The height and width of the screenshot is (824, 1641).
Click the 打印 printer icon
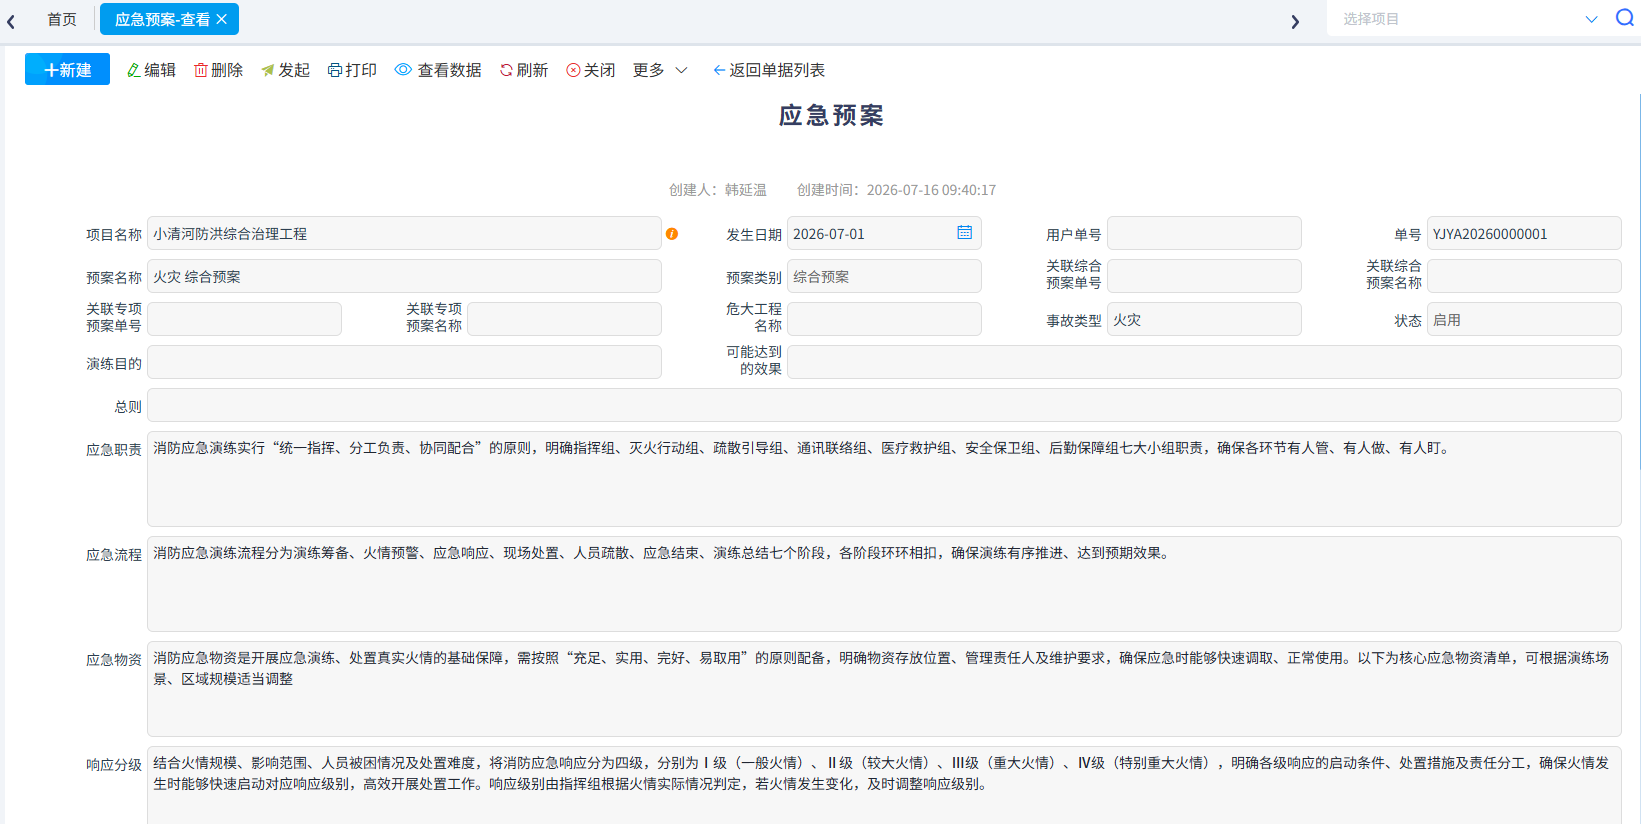click(335, 70)
